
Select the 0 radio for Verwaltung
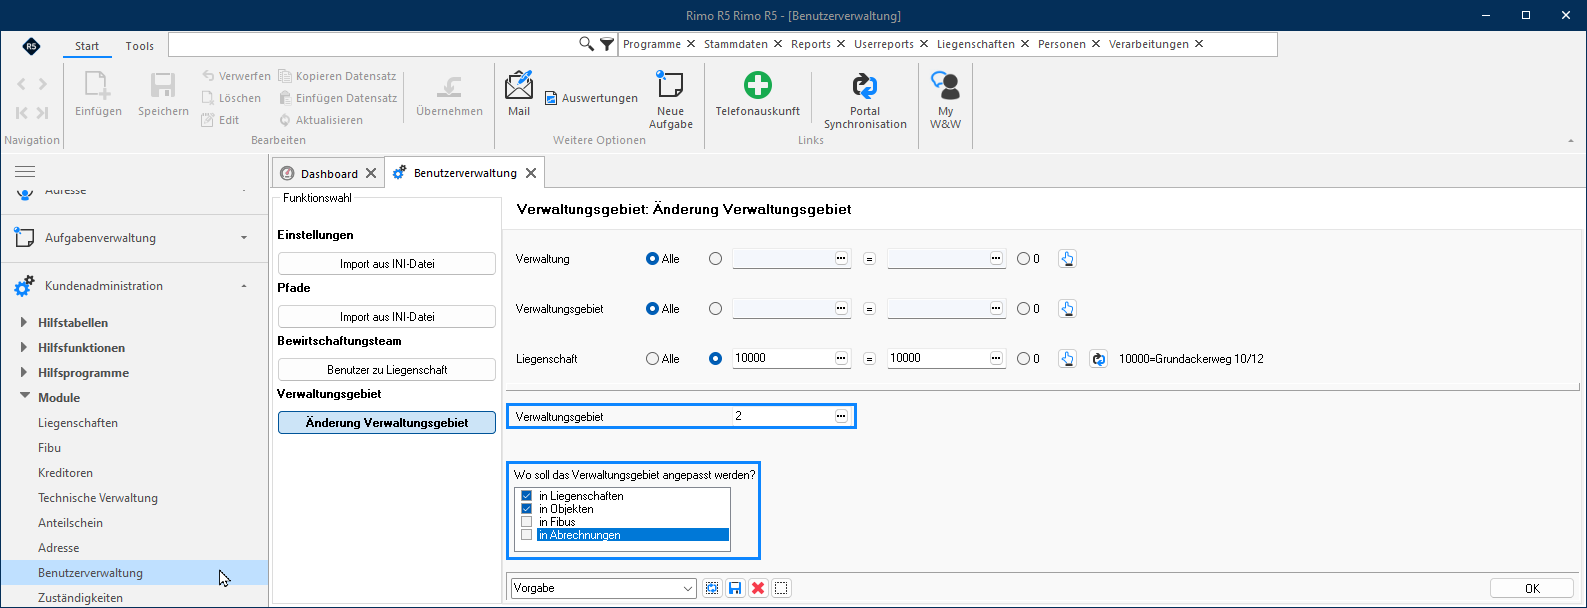1023,259
